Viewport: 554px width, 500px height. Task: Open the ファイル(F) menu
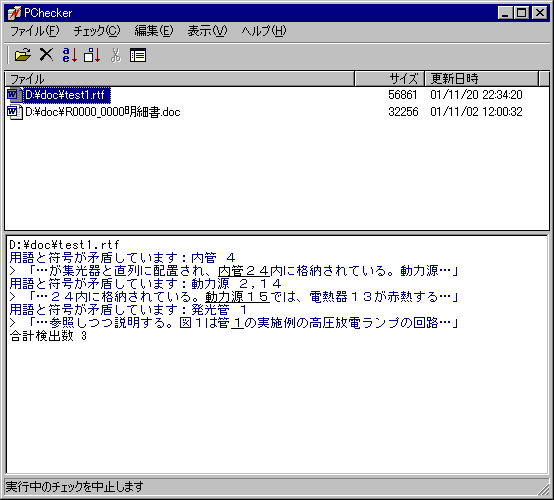pos(35,31)
